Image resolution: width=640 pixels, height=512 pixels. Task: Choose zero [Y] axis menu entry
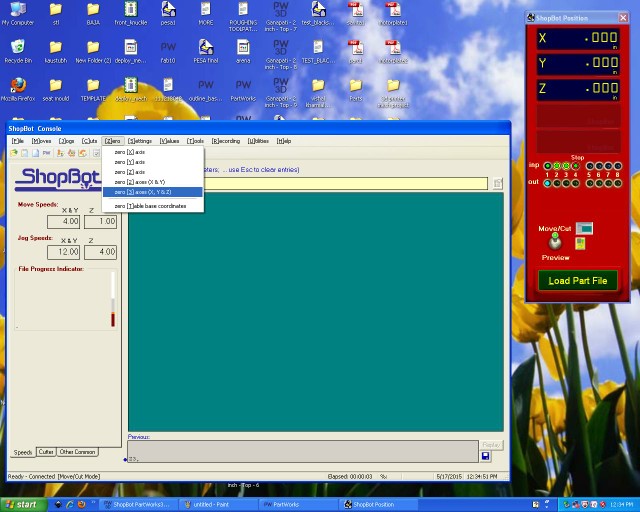(x=153, y=162)
